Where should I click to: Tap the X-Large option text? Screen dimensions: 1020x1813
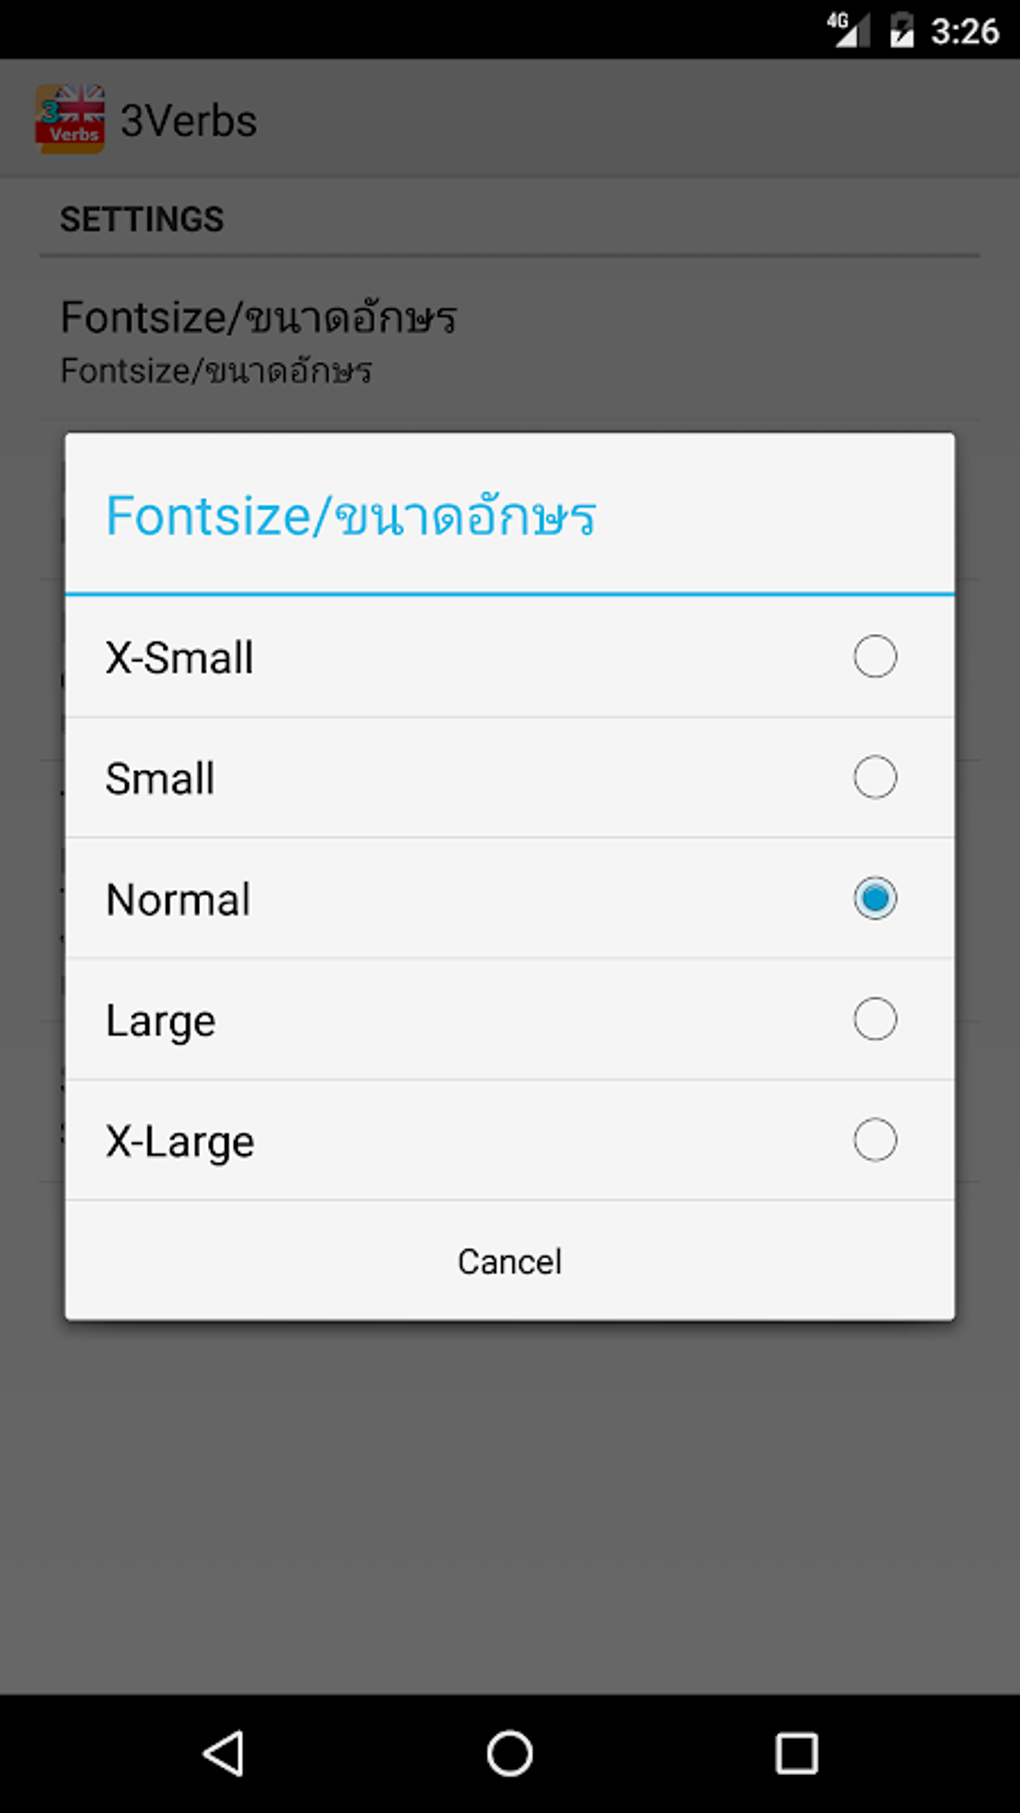point(180,1142)
